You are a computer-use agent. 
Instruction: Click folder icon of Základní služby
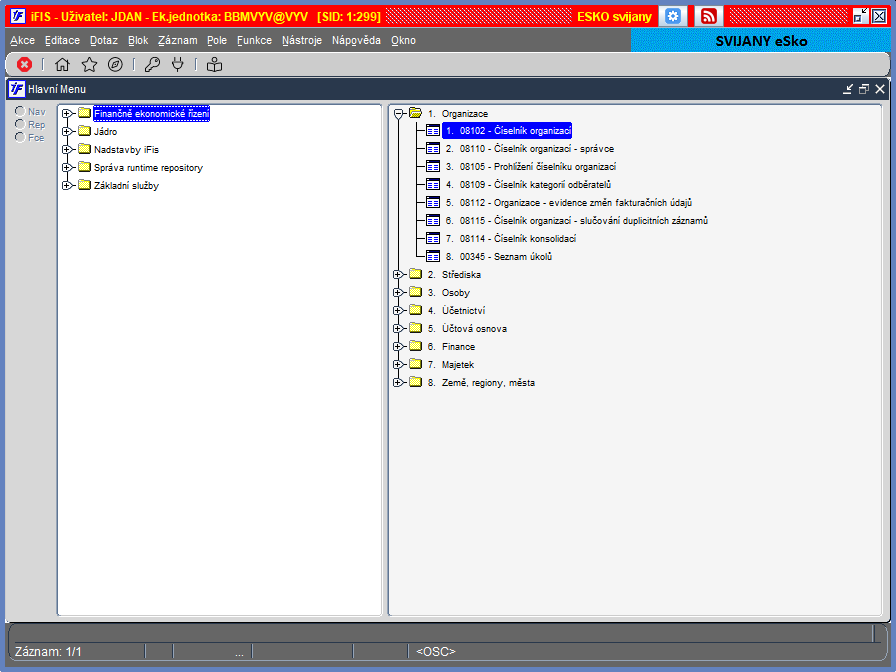point(85,185)
